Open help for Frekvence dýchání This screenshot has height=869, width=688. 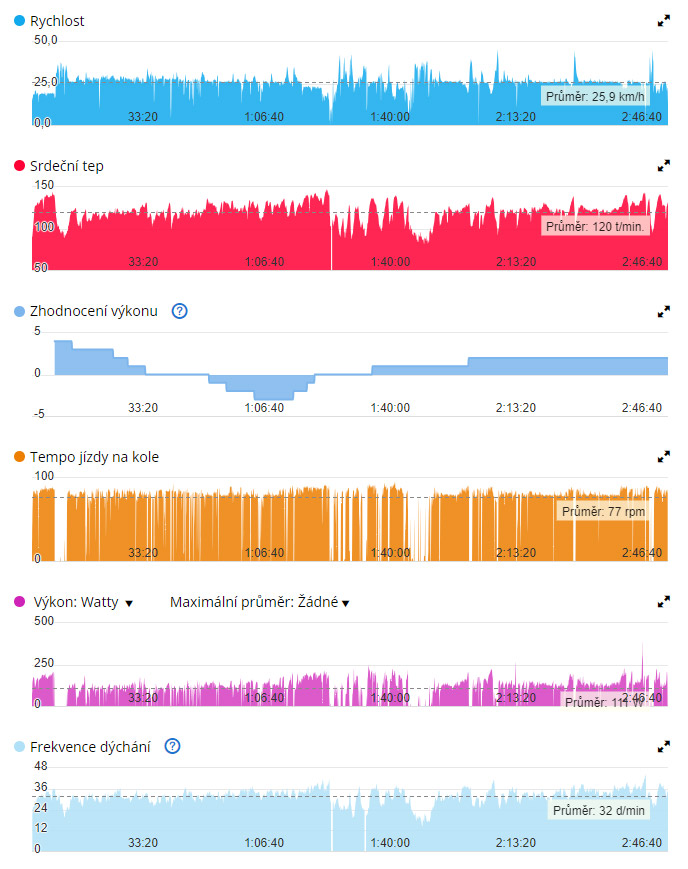point(173,746)
